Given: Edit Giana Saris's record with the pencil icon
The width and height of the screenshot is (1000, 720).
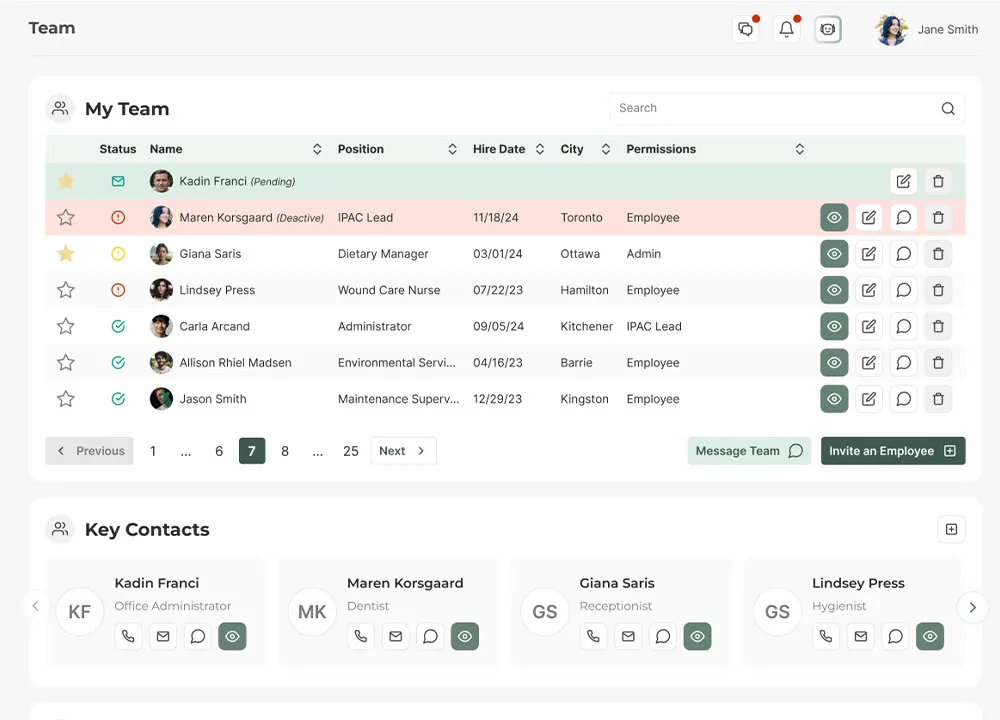Looking at the screenshot, I should [869, 253].
